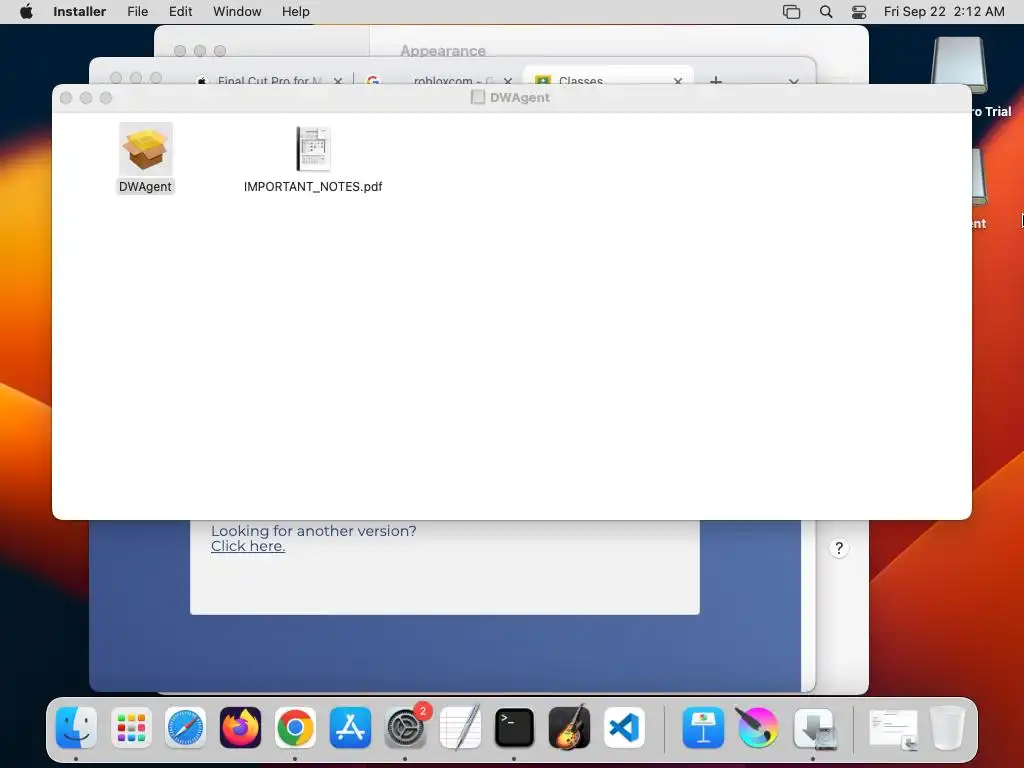Click the Installer disk icon in the Dock
1024x768 pixels.
point(813,728)
